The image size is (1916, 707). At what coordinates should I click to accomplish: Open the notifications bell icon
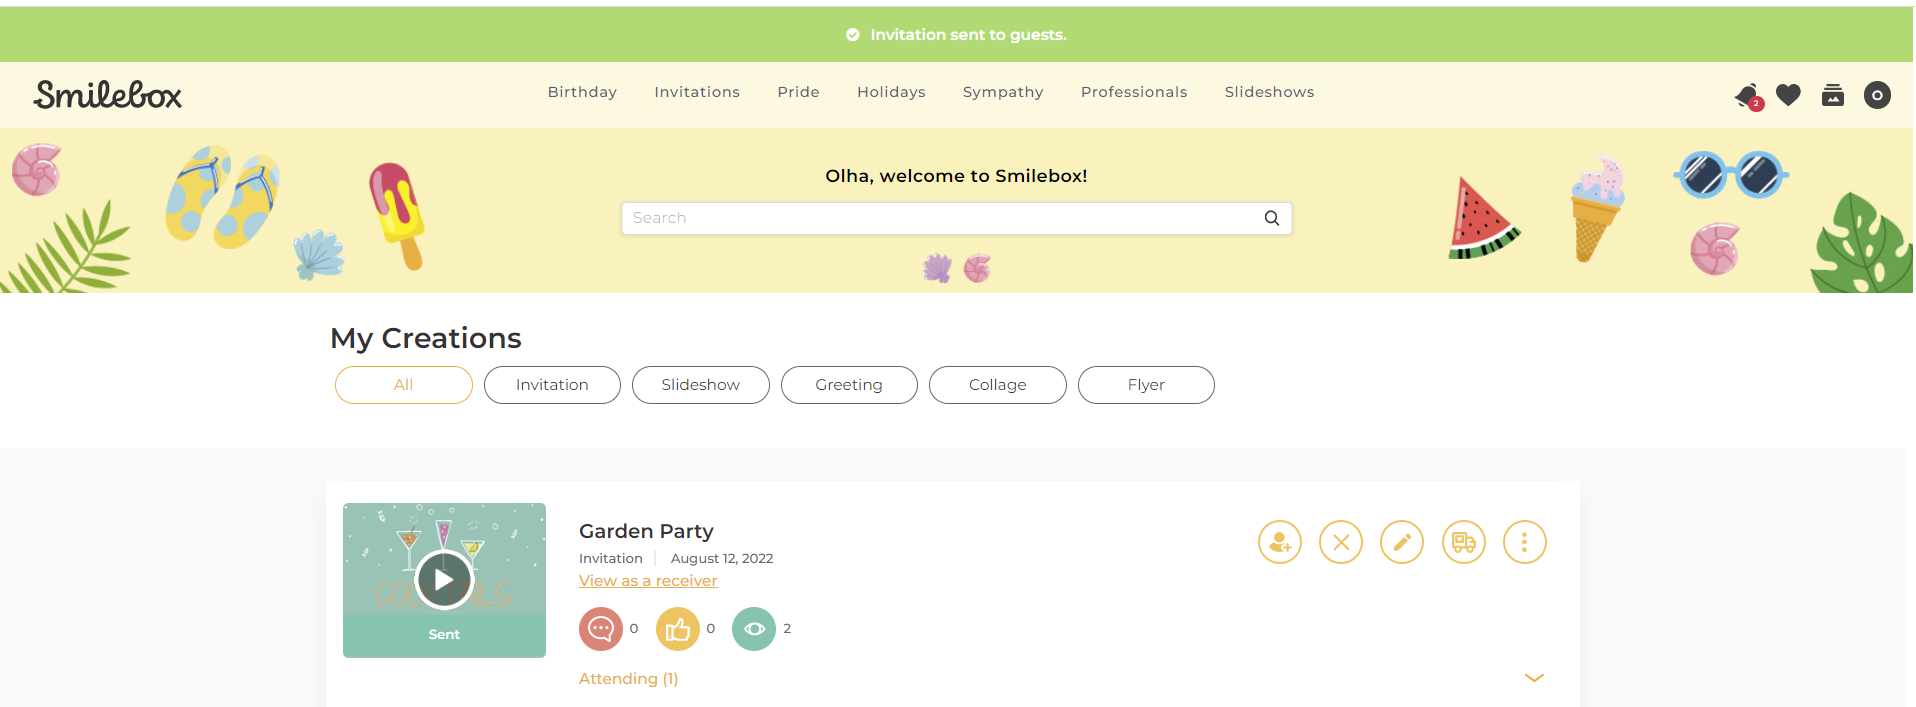coord(1747,96)
